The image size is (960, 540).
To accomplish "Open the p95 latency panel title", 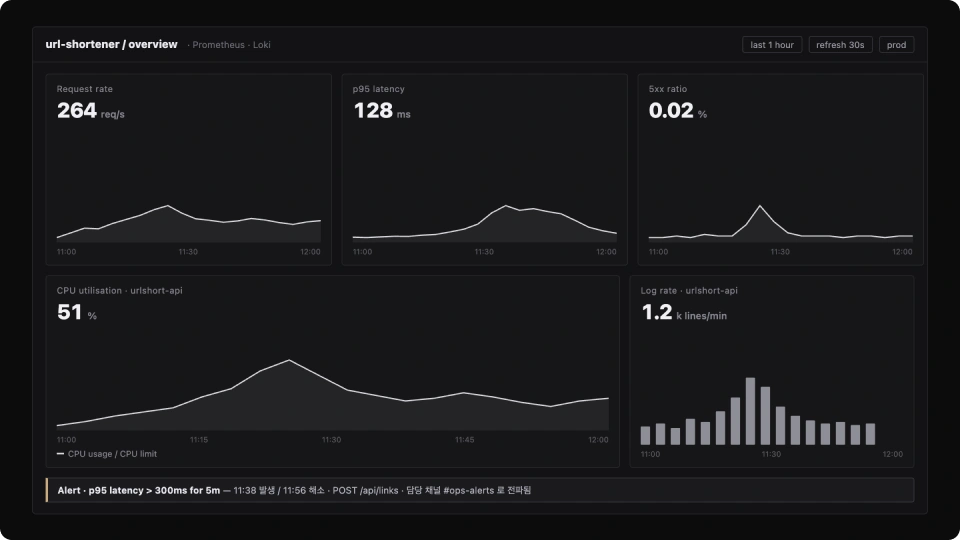I will (x=378, y=89).
